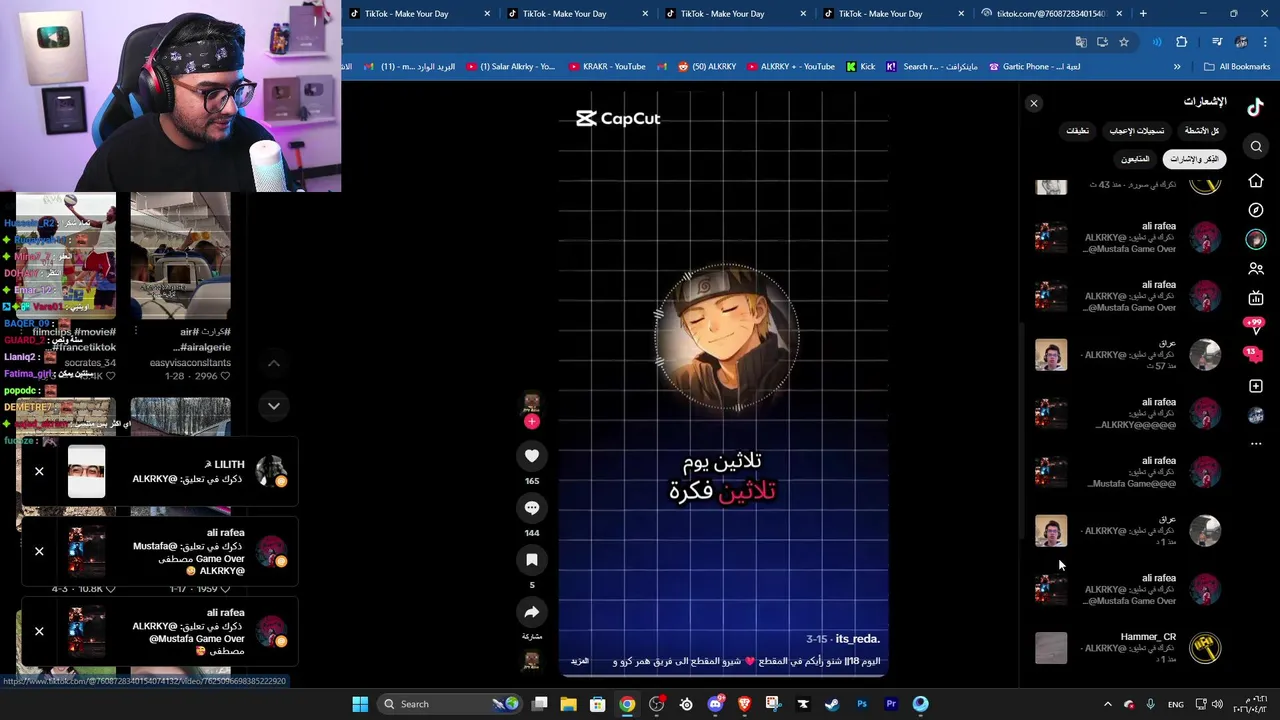Screen dimensions: 1280x720
Task: Open messages icon with 99+ badge
Action: pyautogui.click(x=1254, y=326)
